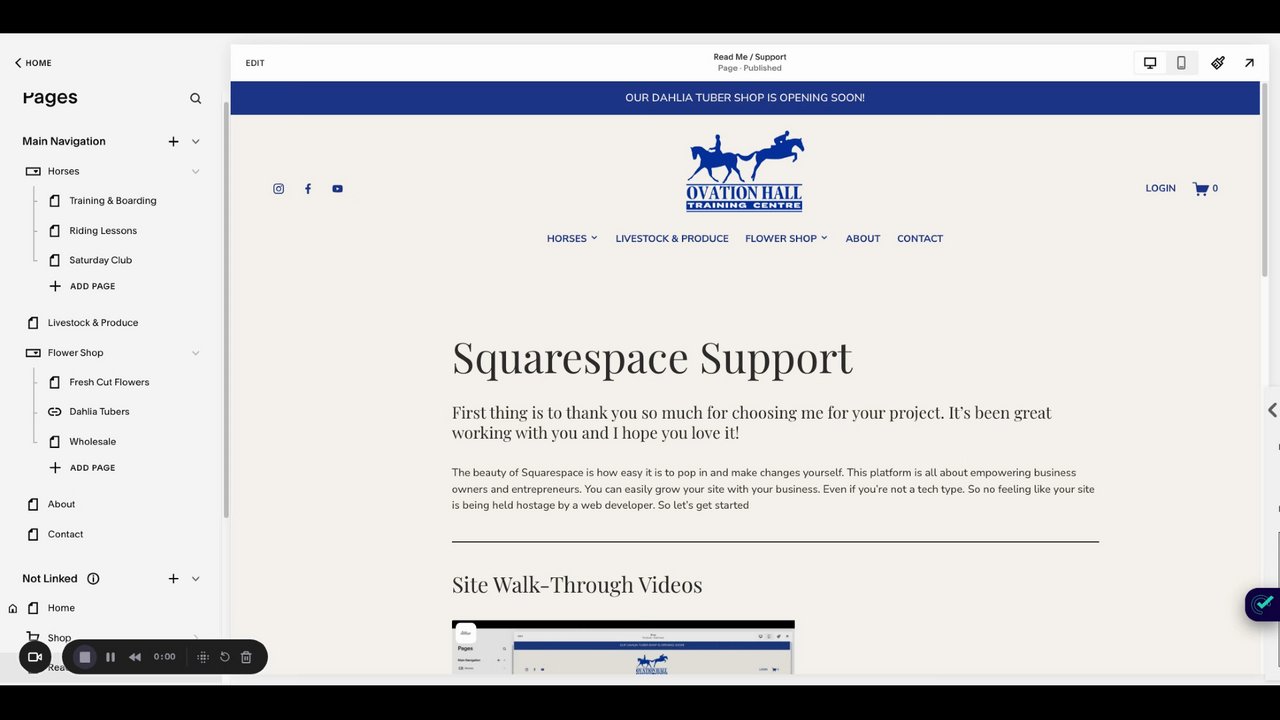This screenshot has height=720, width=1280.
Task: Search pages with the magnifier icon
Action: [x=196, y=98]
